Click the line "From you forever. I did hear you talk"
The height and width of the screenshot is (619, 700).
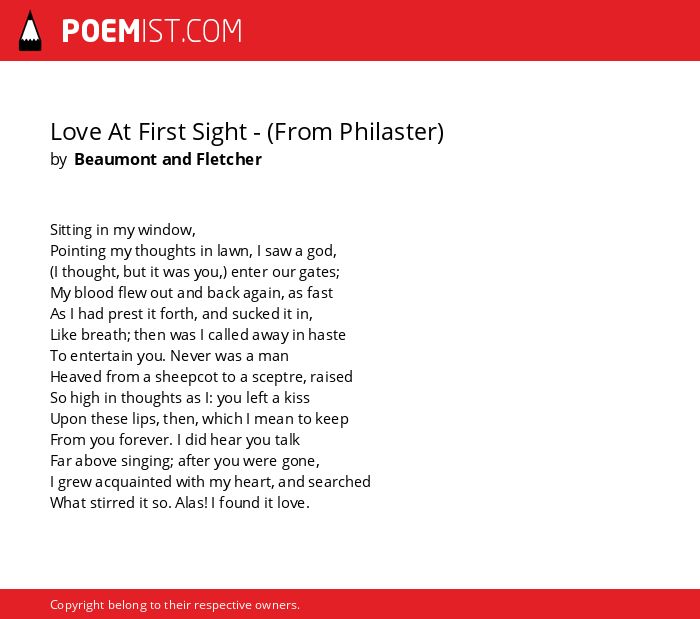click(175, 440)
